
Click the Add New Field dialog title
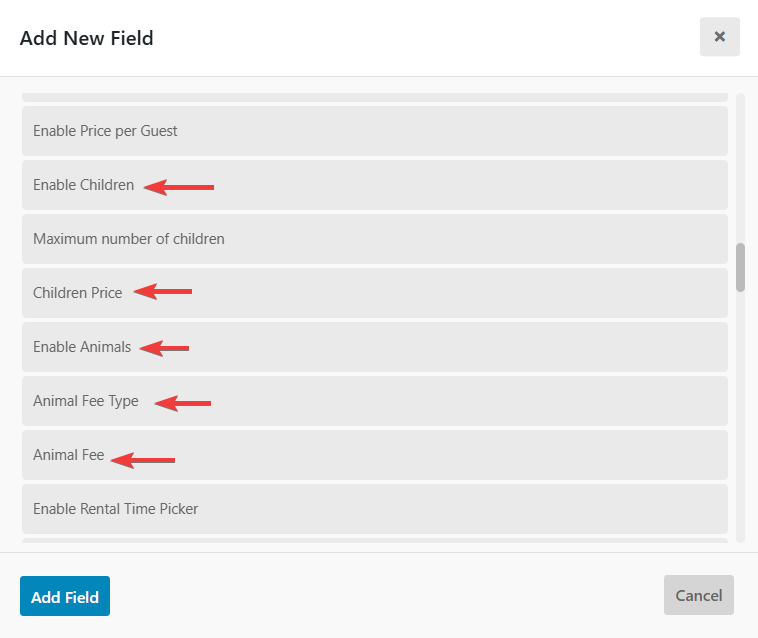(87, 38)
